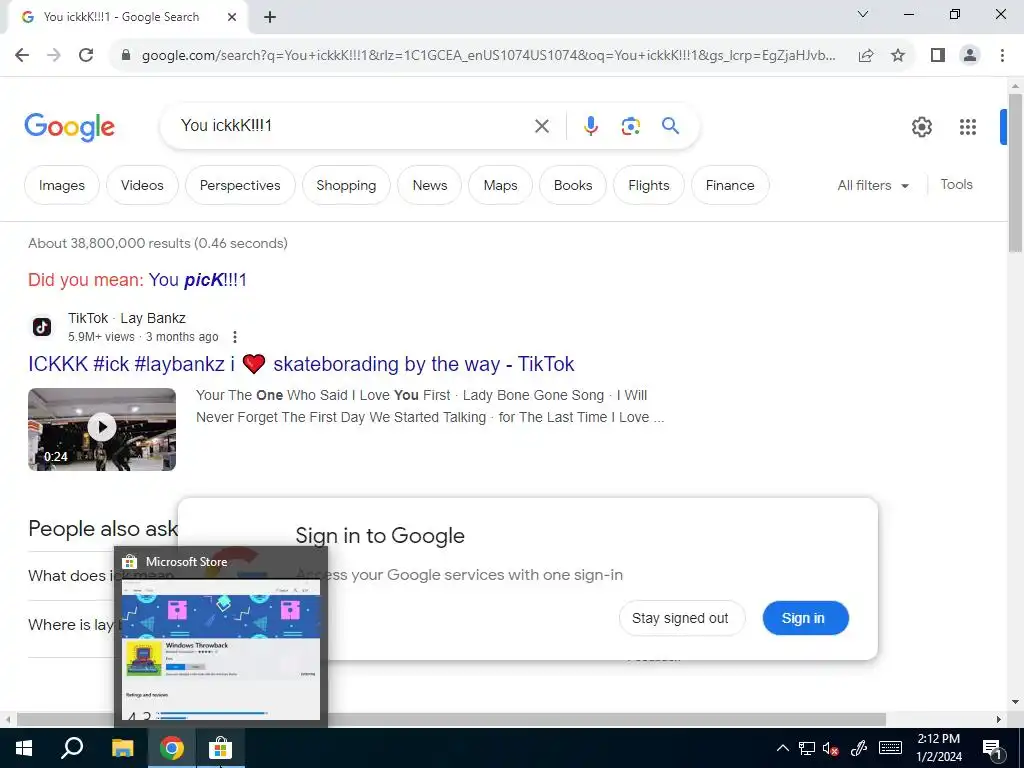Click the 'You picK!!!1' suggestion link
Image resolution: width=1024 pixels, height=768 pixels.
[197, 280]
